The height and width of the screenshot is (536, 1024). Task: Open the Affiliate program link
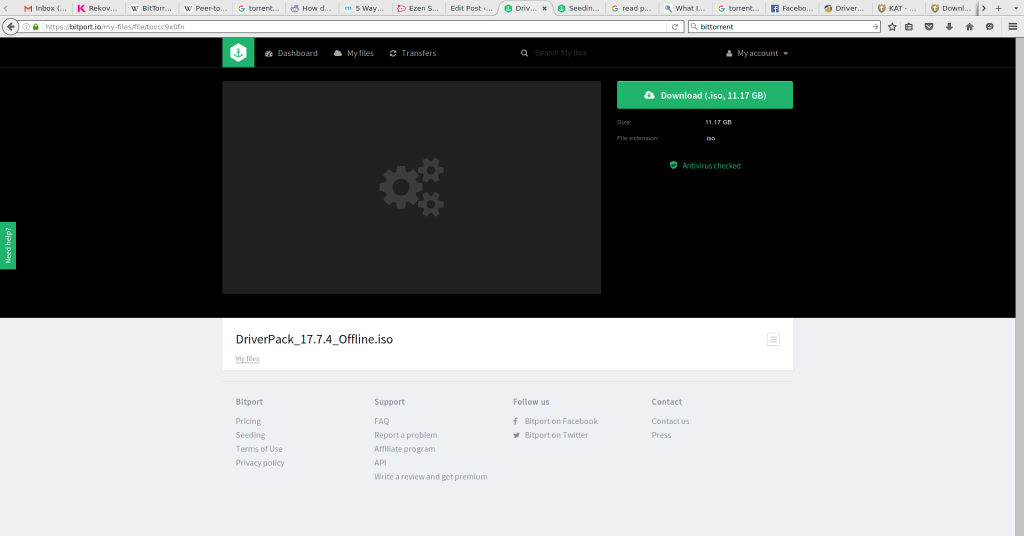[404, 449]
